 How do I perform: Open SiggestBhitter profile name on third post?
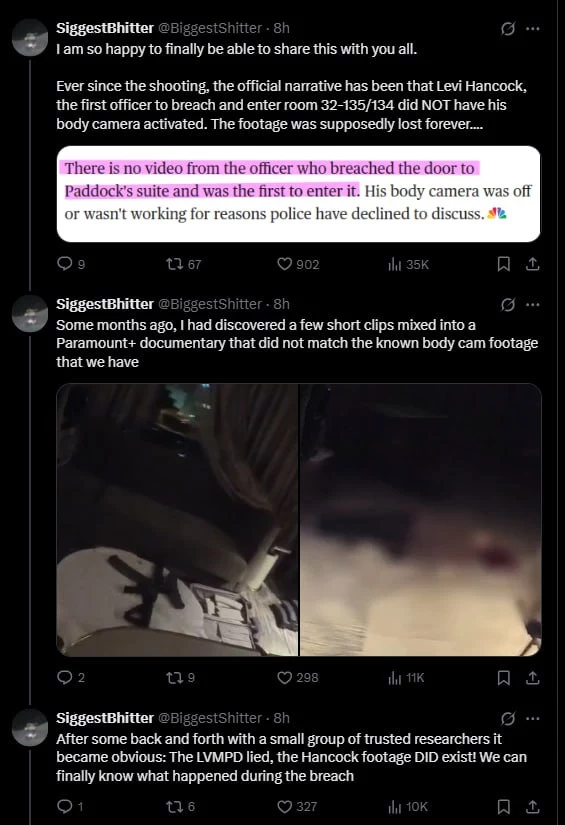[105, 718]
